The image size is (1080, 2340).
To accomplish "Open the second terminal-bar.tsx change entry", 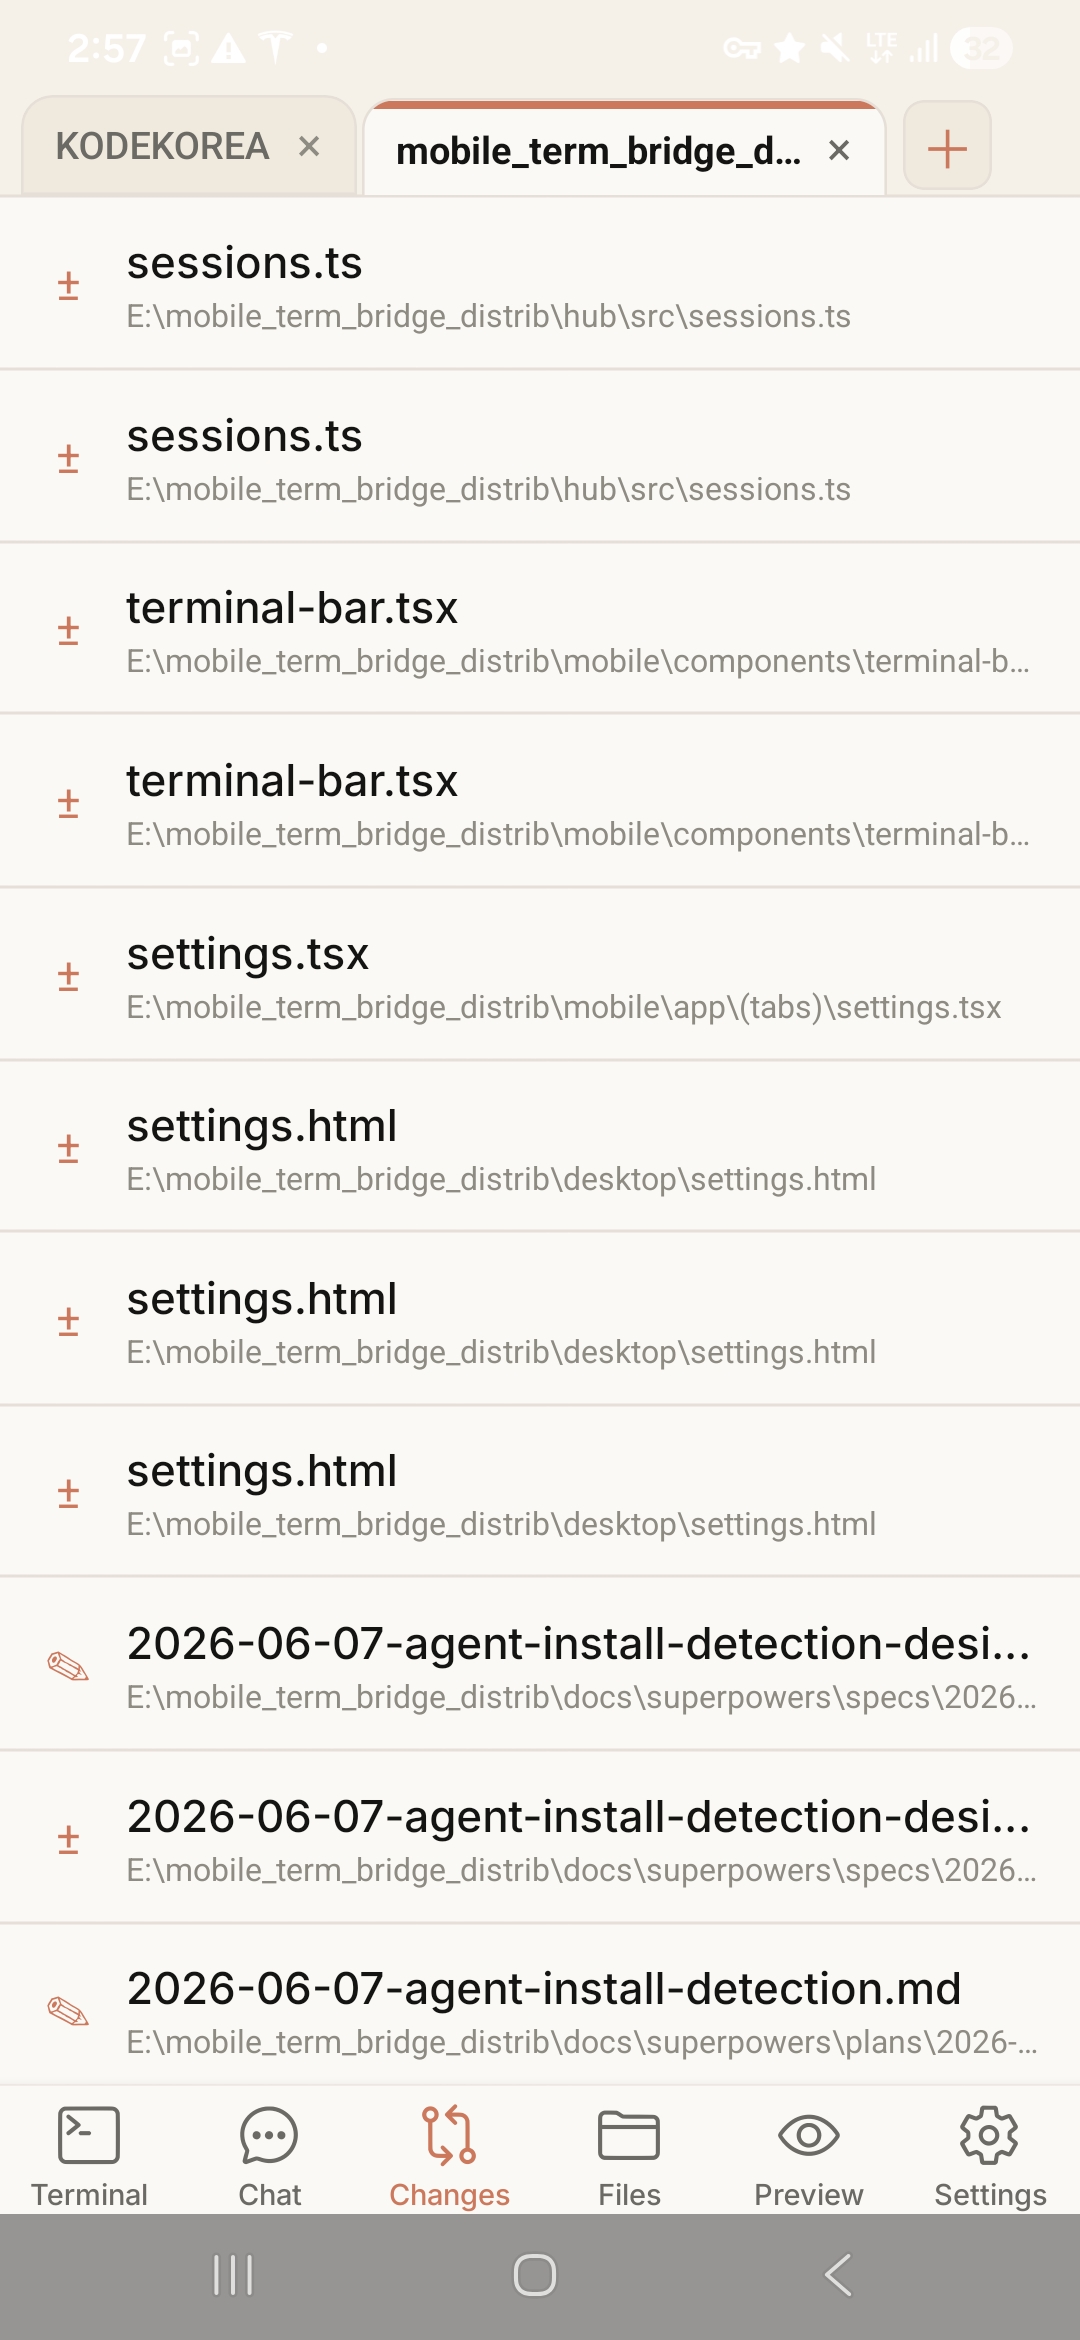I will (540, 802).
